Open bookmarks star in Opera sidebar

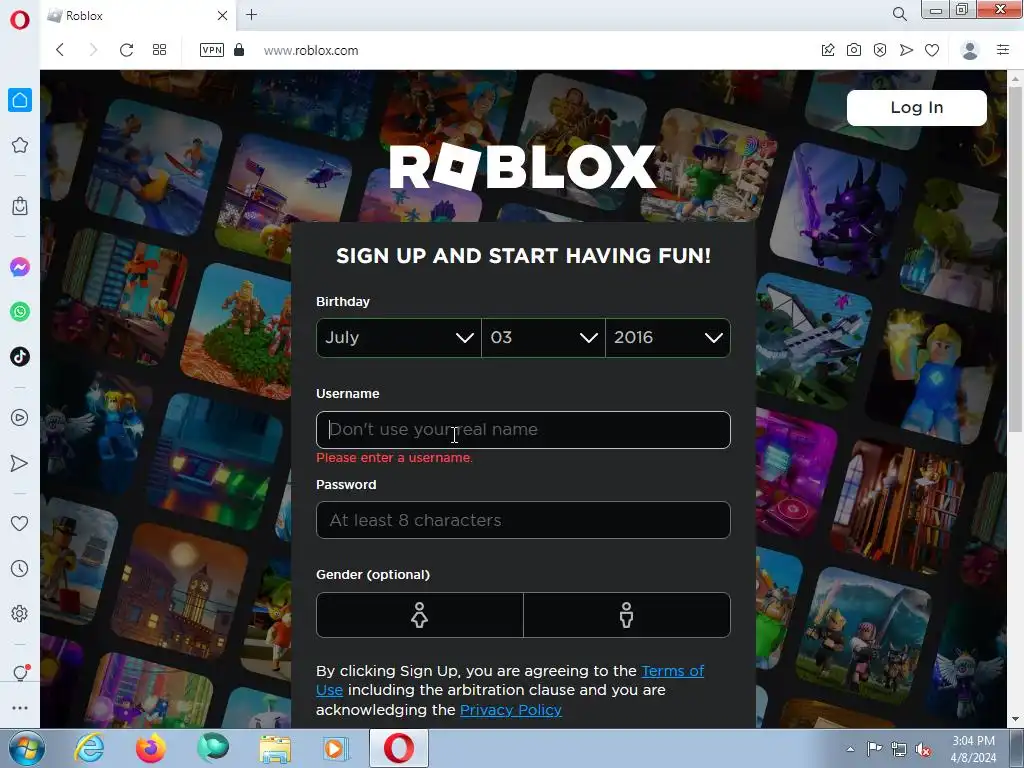(x=20, y=145)
